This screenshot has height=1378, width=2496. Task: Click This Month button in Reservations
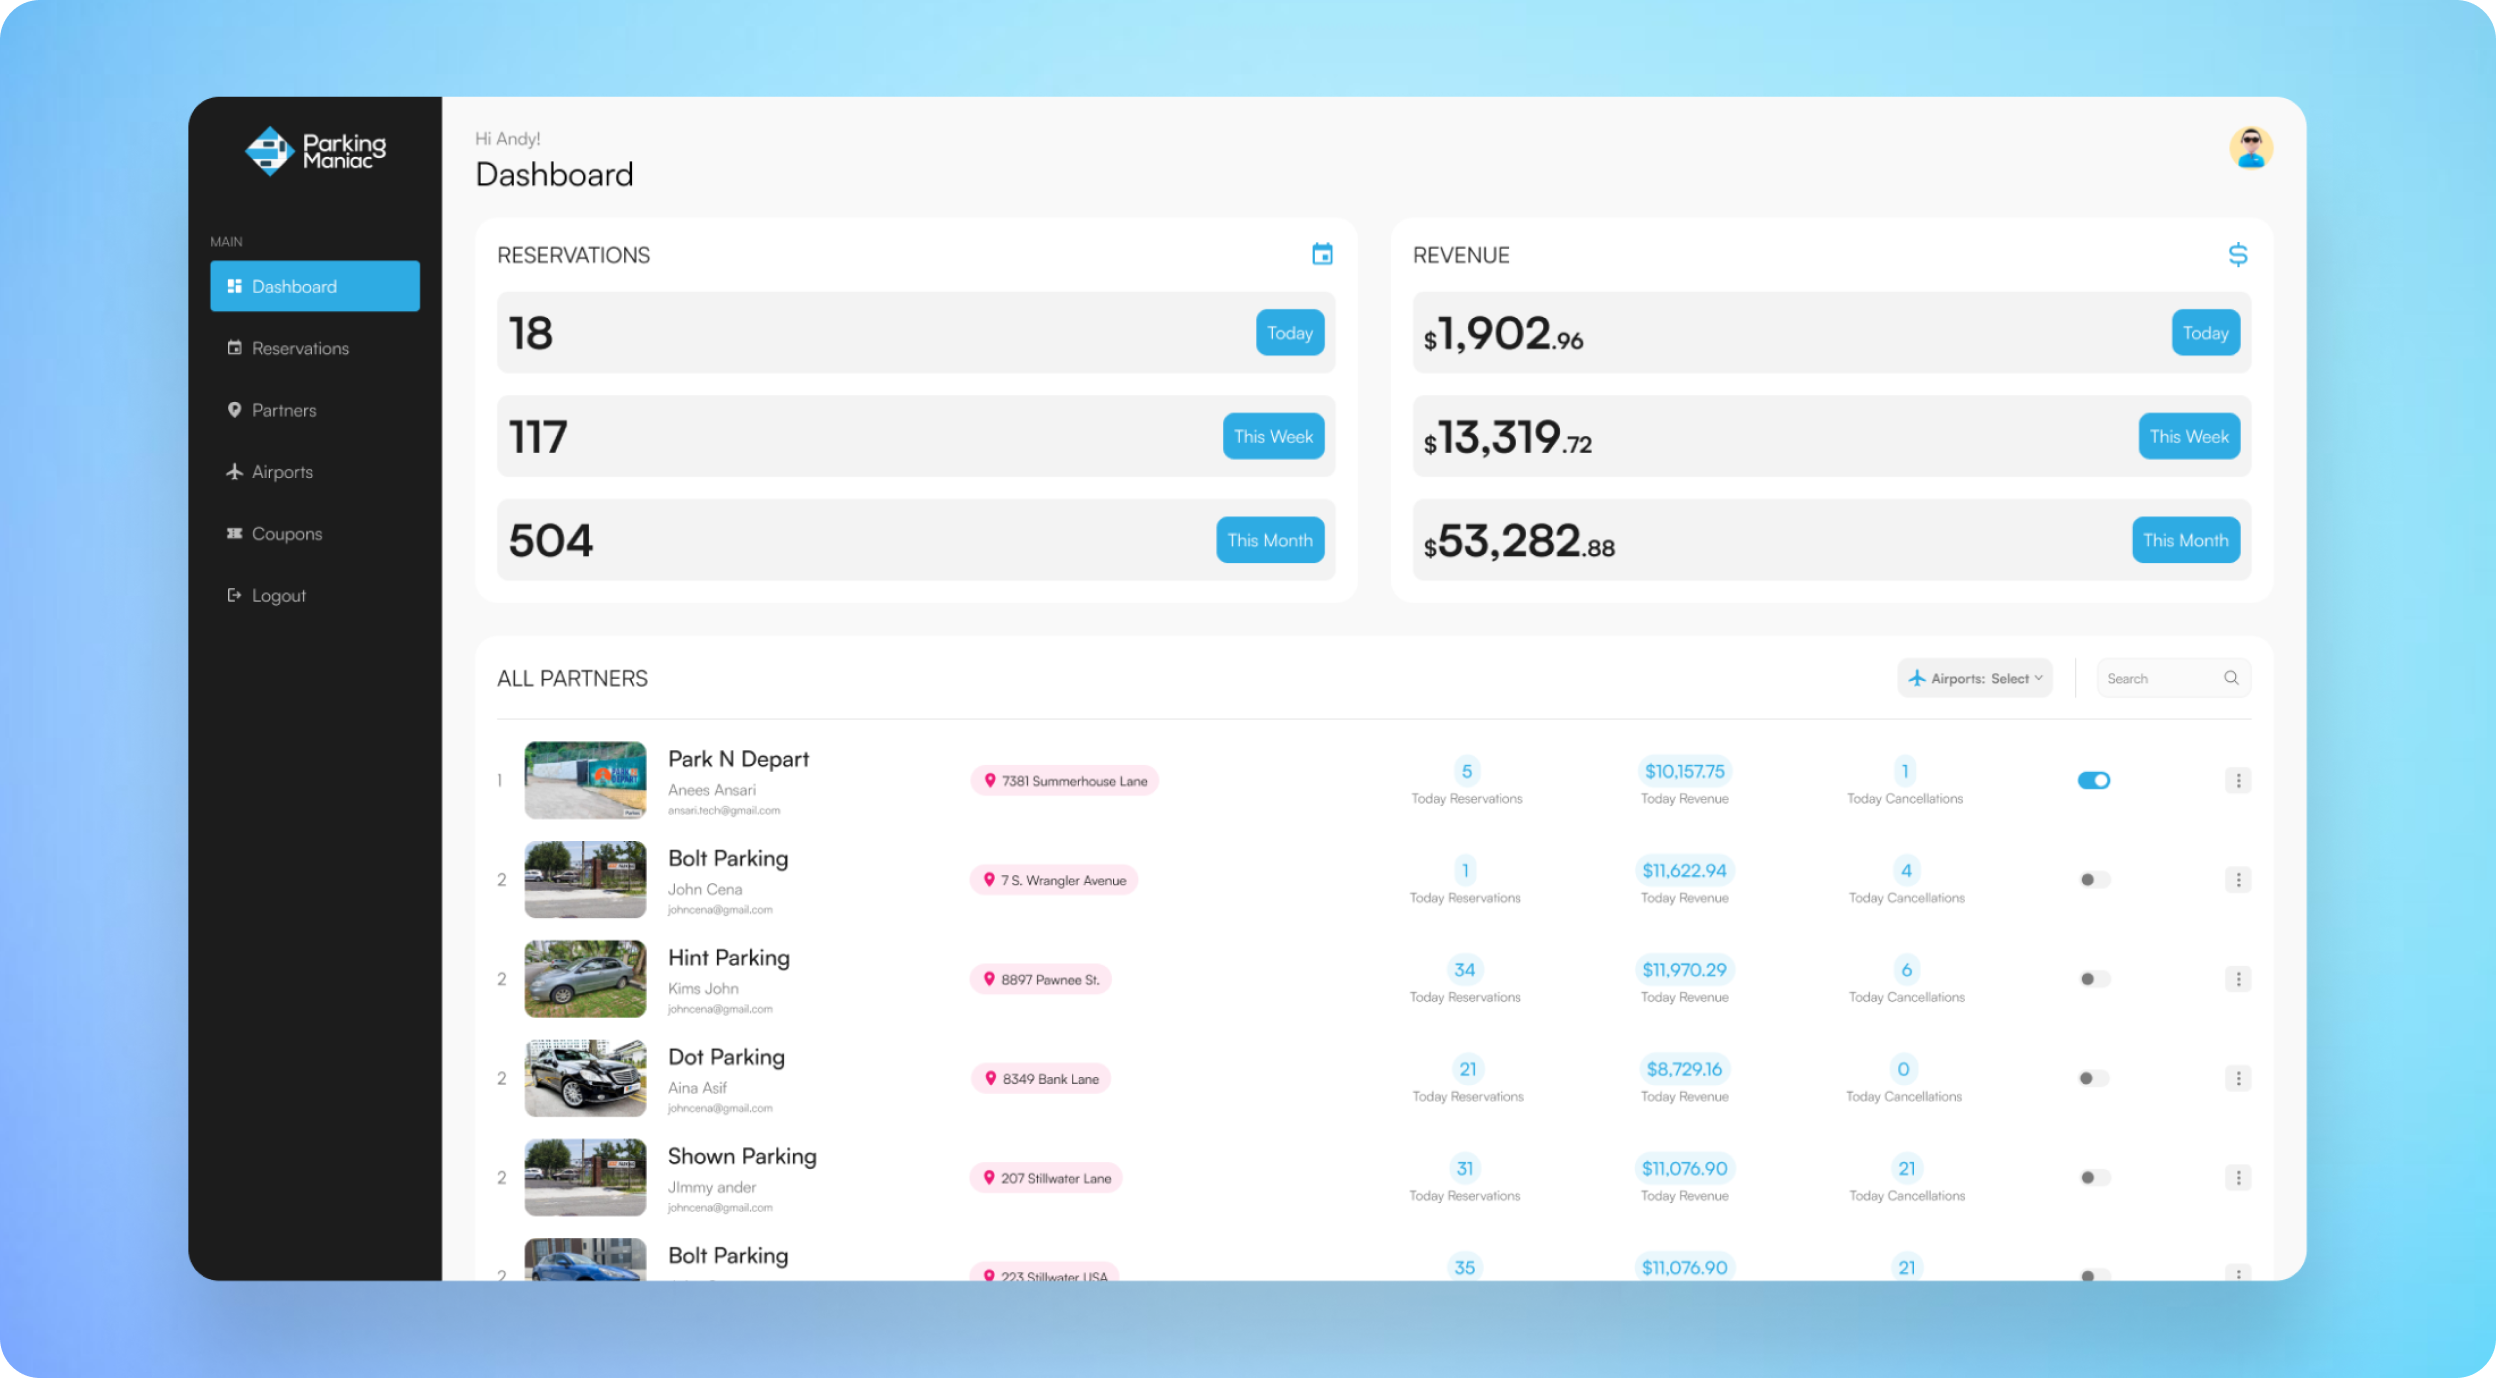tap(1270, 540)
